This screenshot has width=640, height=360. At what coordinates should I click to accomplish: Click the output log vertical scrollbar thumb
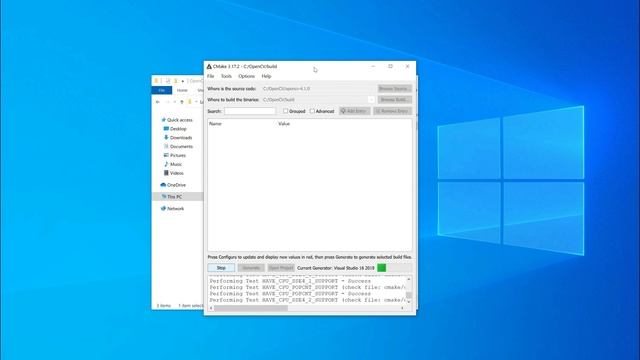coord(409,295)
